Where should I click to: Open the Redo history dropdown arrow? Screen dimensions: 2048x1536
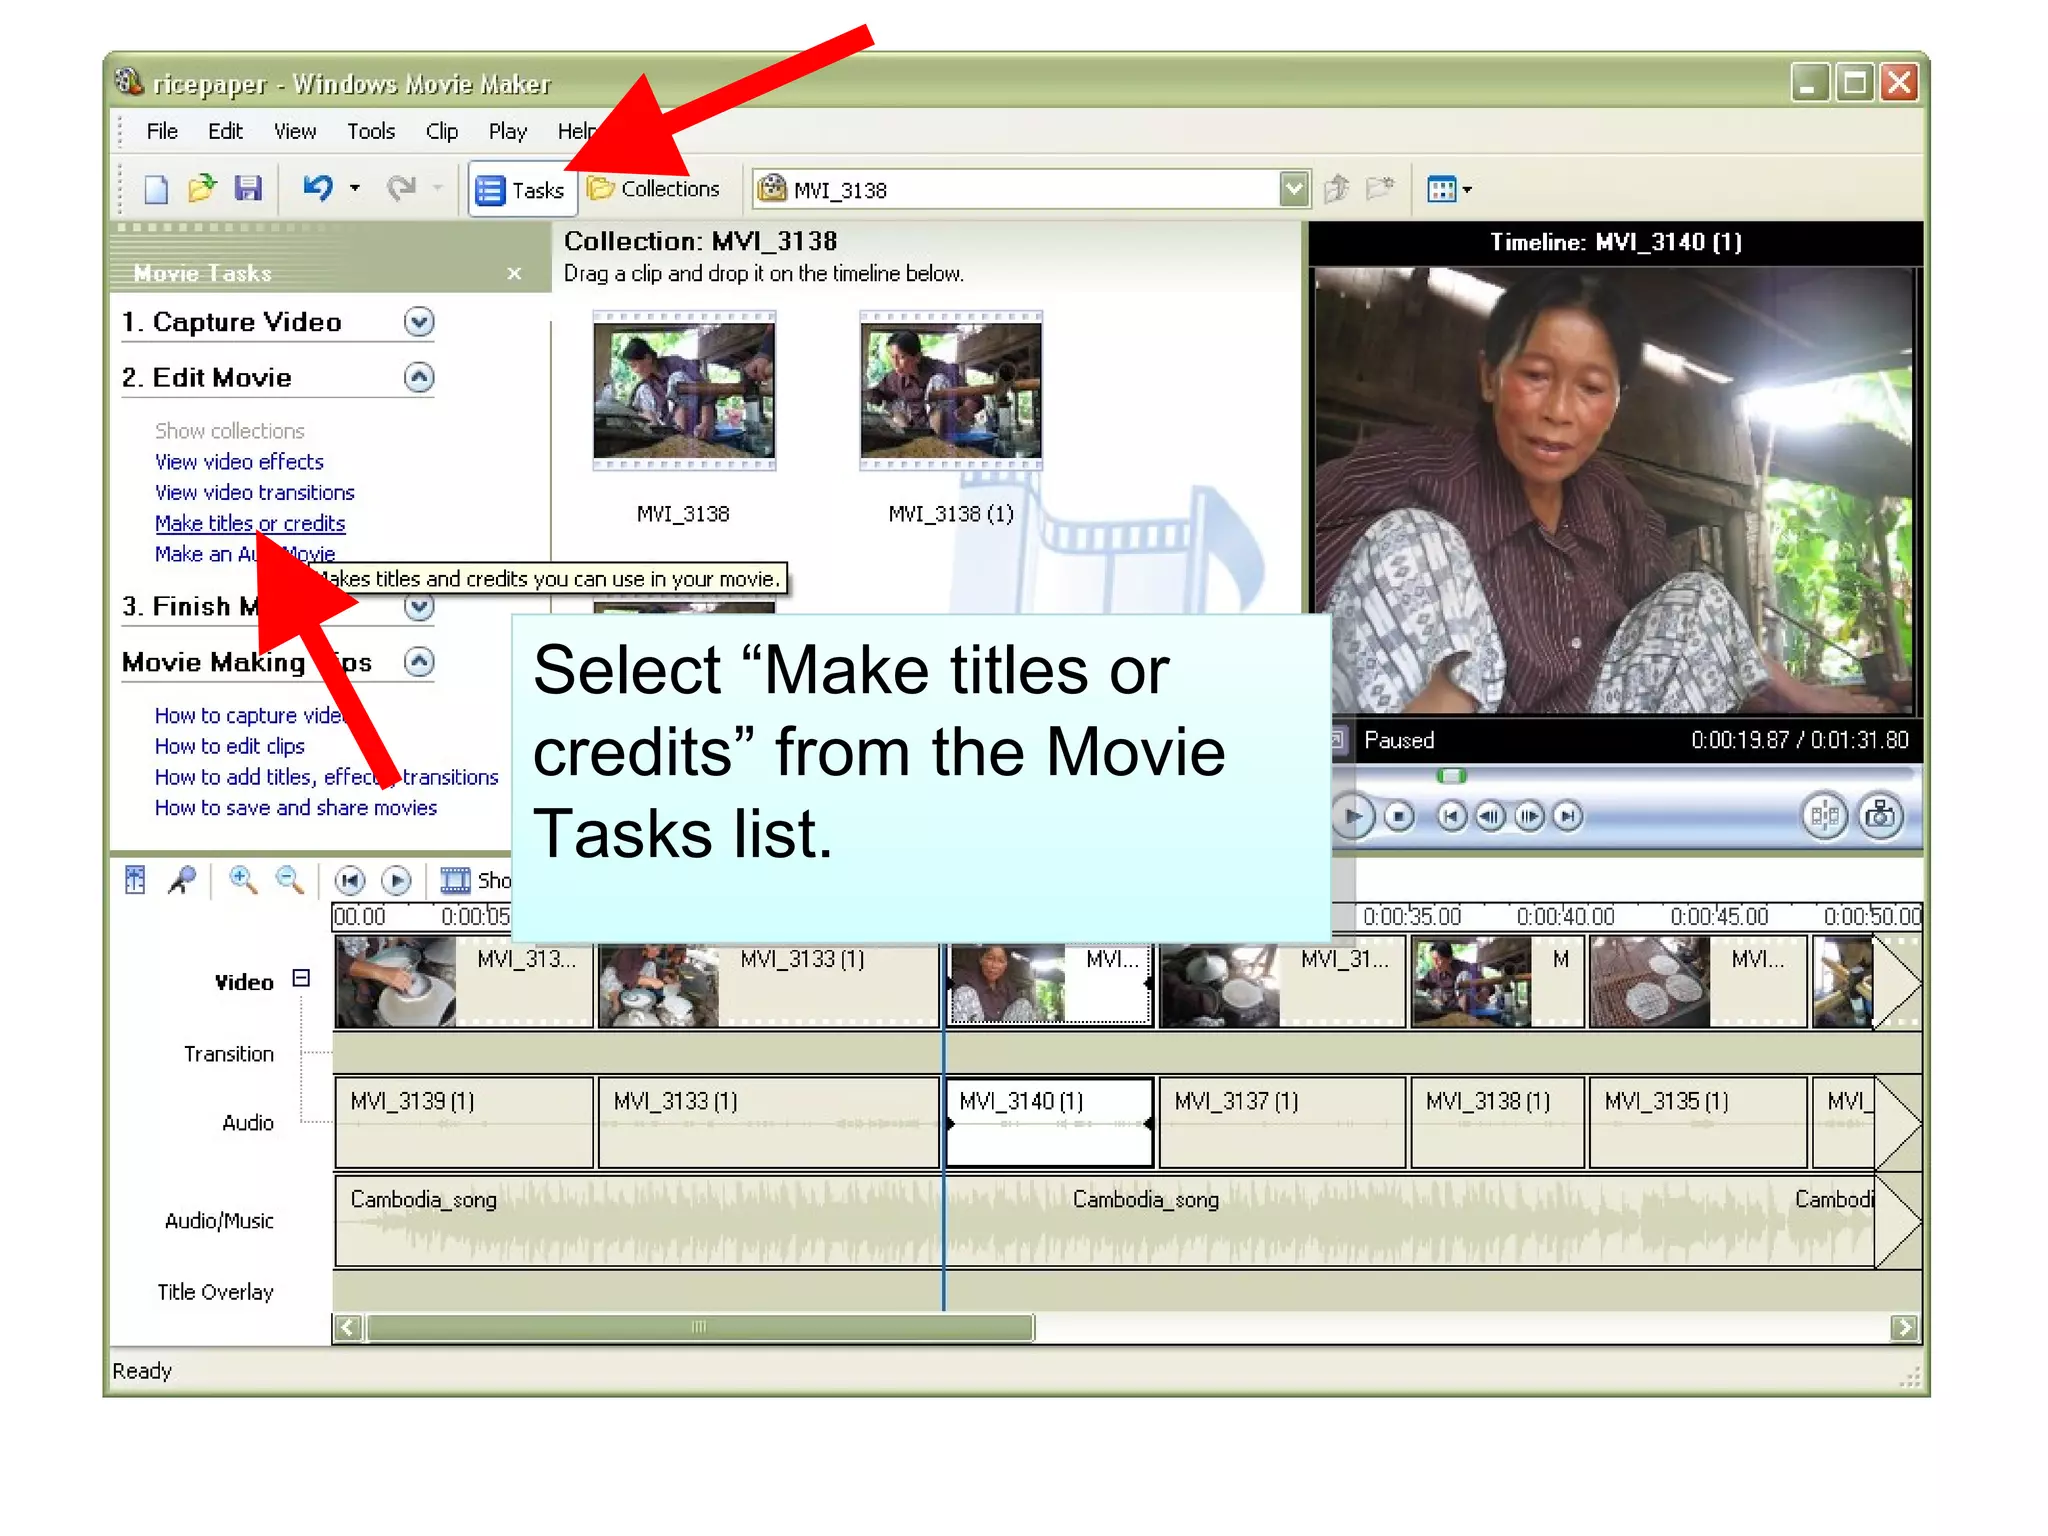[437, 188]
